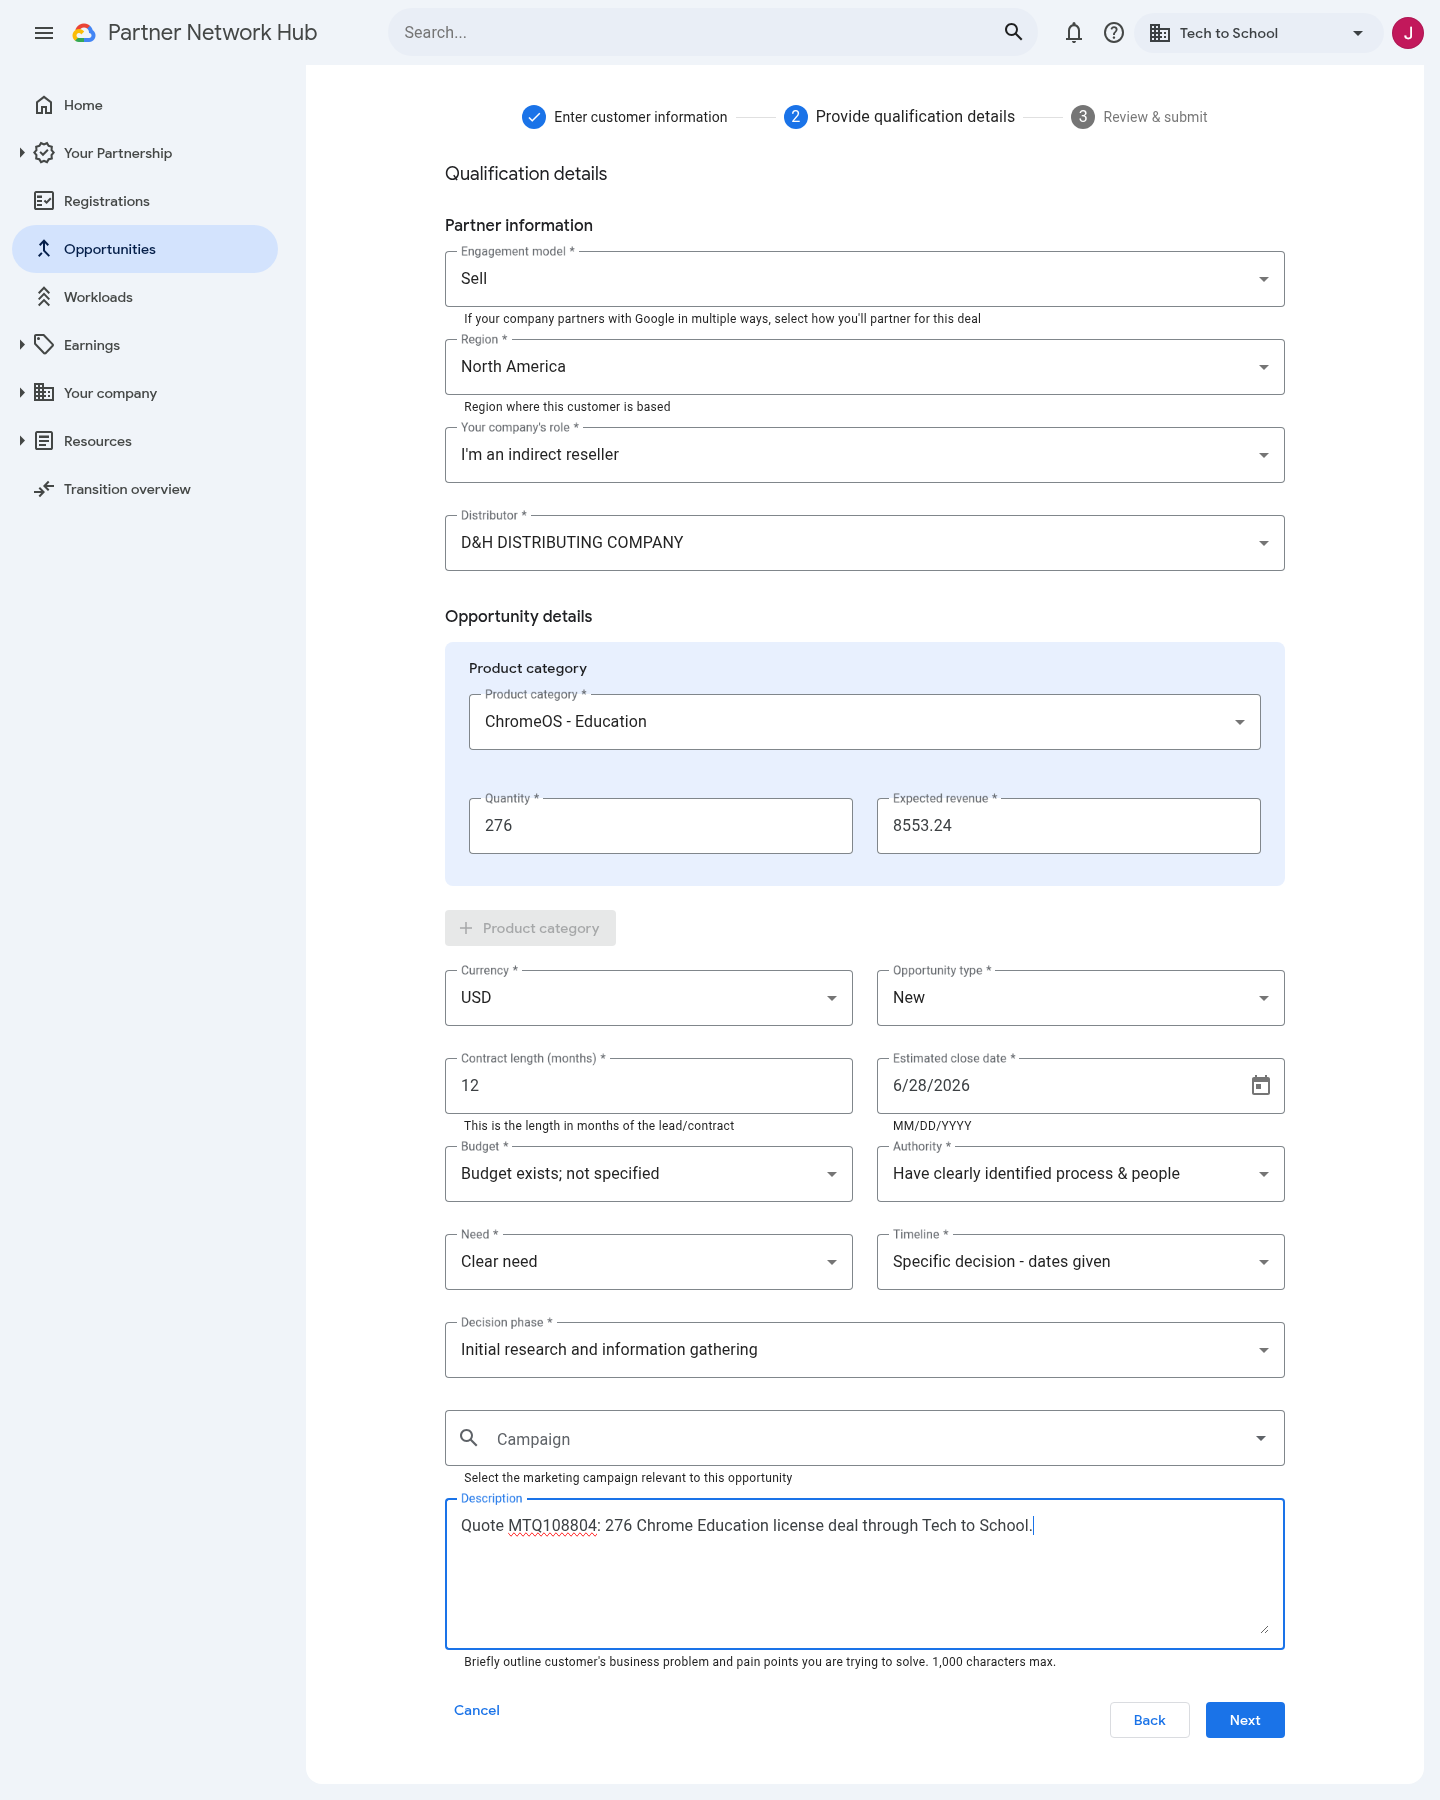Click the Quantity input field
This screenshot has height=1800, width=1440.
point(661,826)
